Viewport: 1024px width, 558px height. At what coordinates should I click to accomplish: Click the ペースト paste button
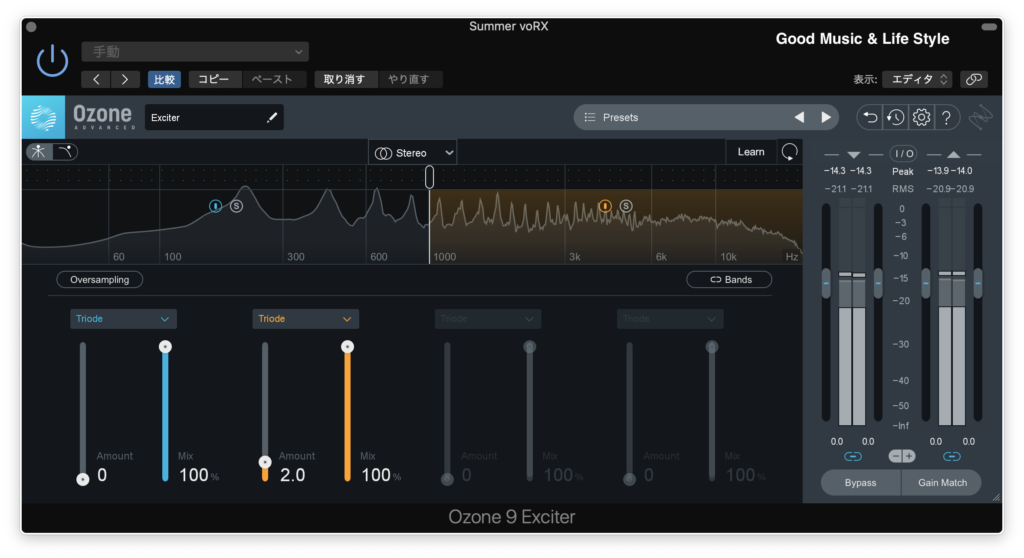(x=273, y=79)
